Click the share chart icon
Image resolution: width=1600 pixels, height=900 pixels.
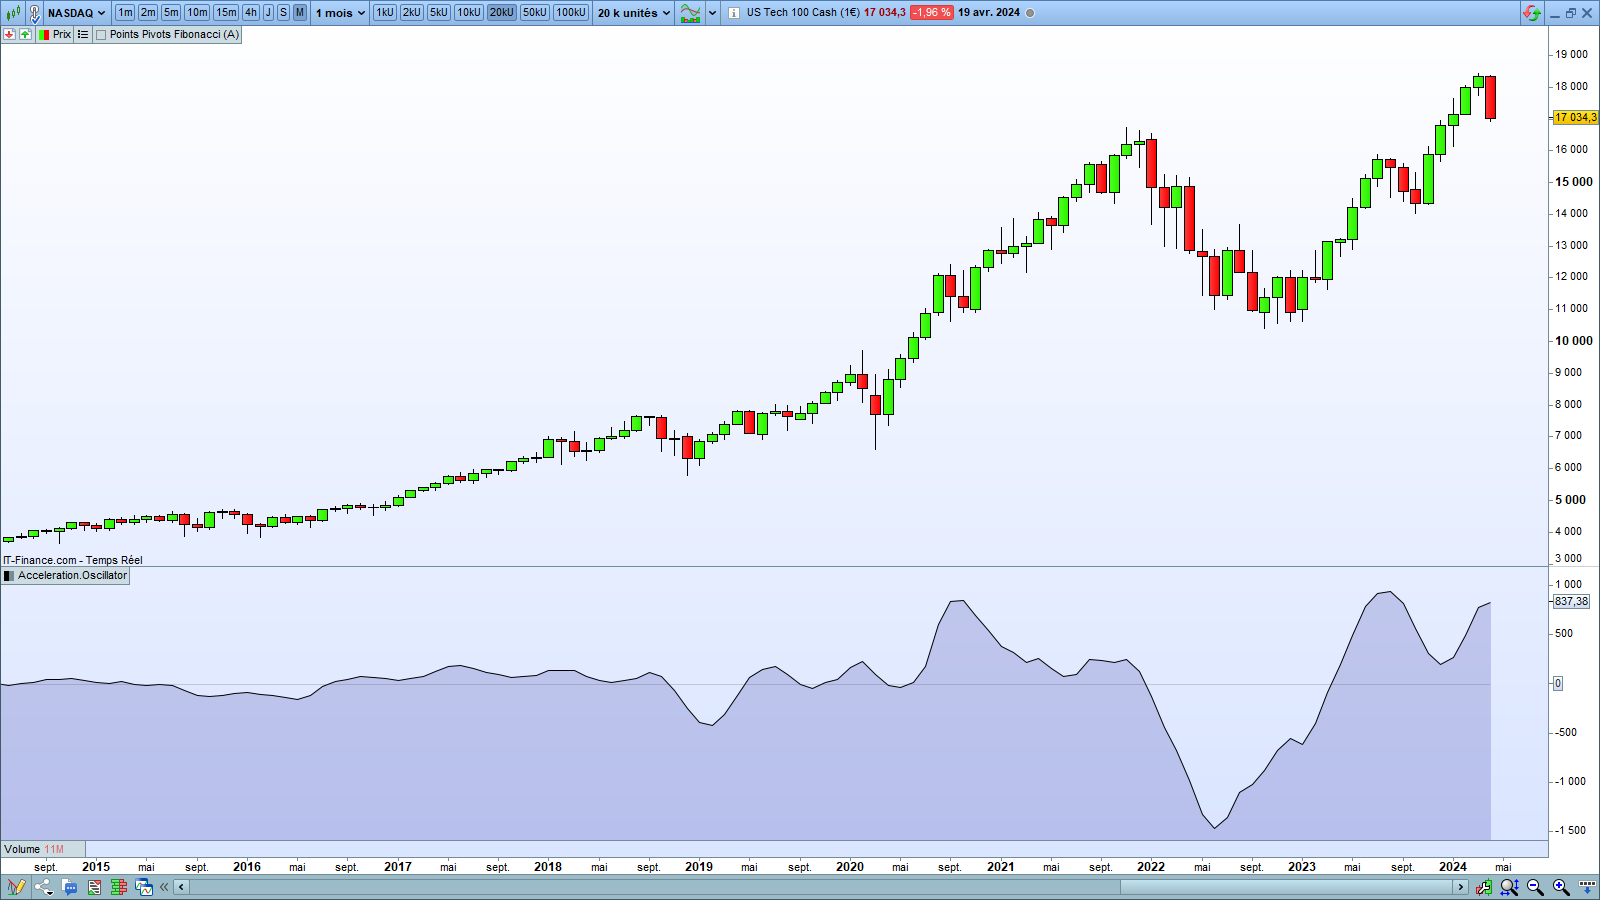click(43, 887)
